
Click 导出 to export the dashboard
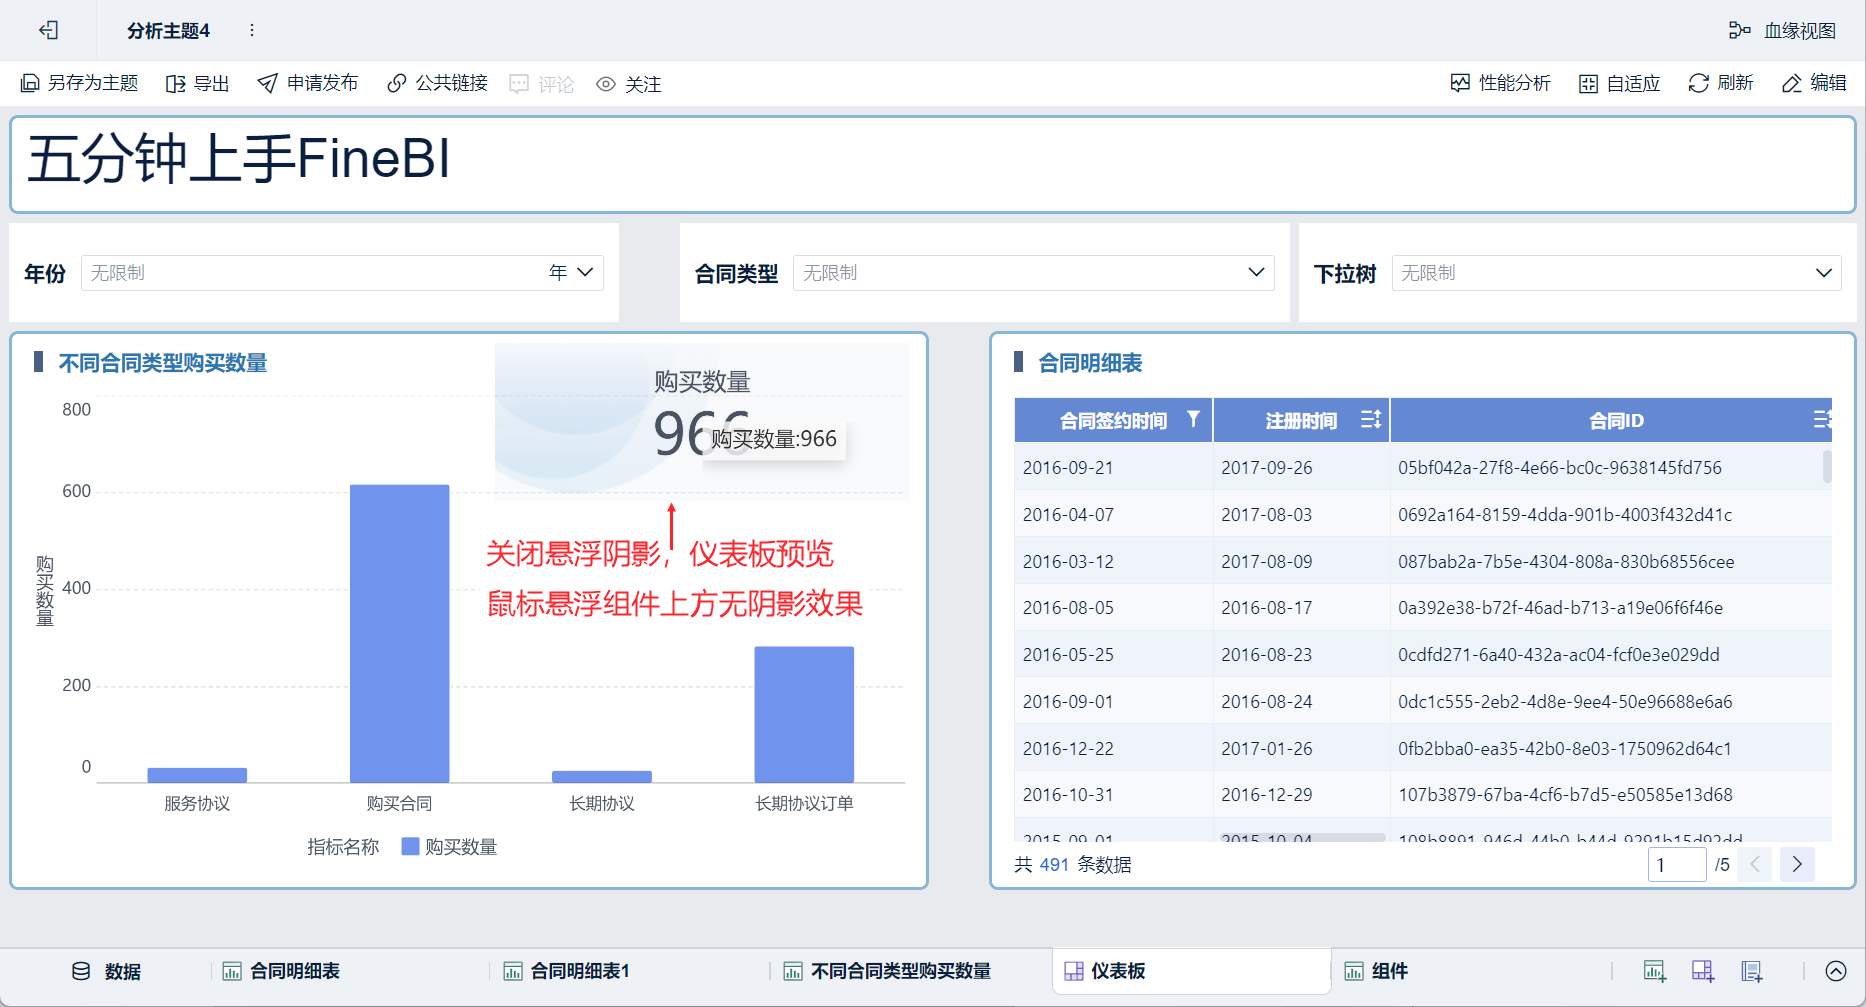coord(198,84)
